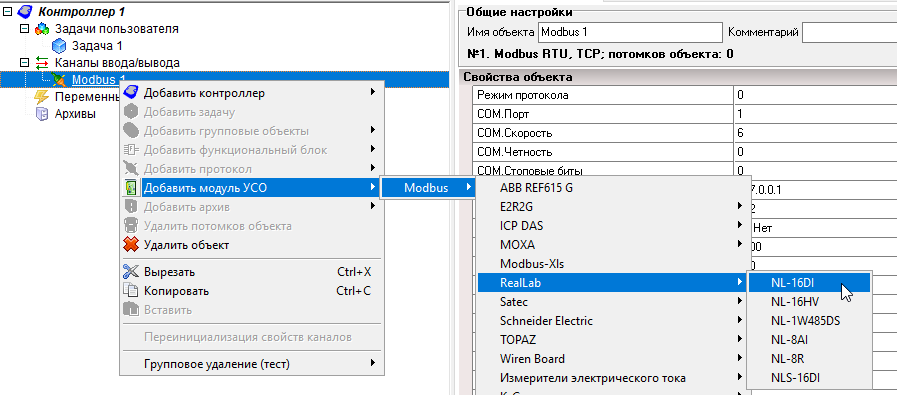The width and height of the screenshot is (897, 395).
Task: Click the Копировать copy icon
Action: [x=131, y=291]
